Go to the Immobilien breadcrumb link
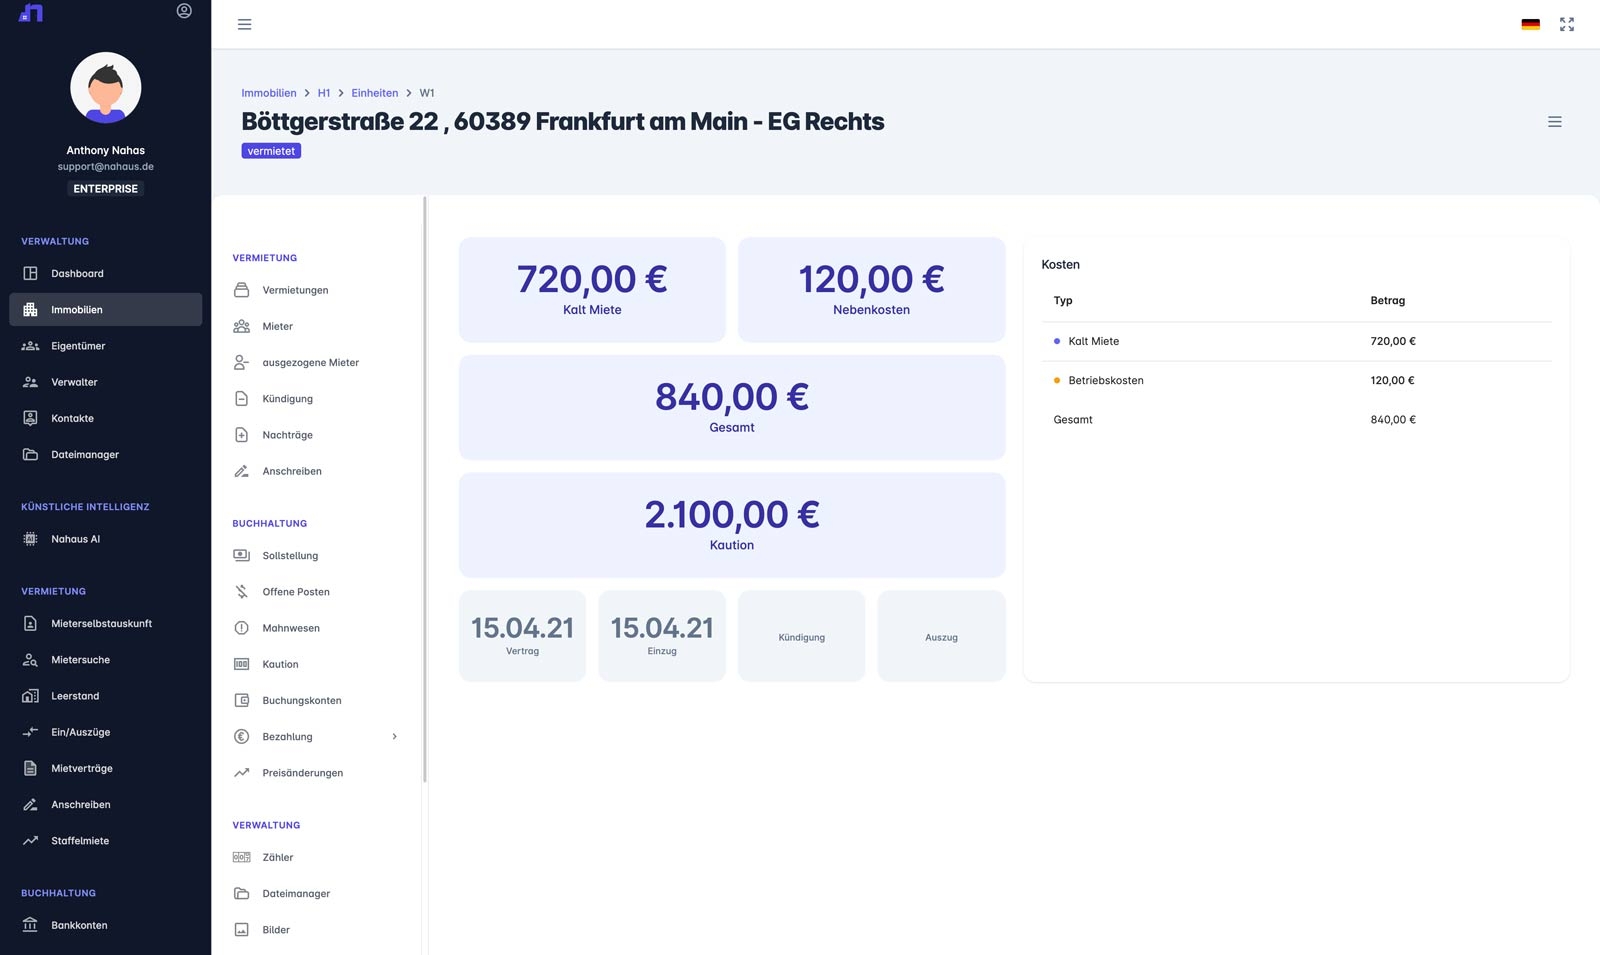The image size is (1600, 955). tap(268, 93)
